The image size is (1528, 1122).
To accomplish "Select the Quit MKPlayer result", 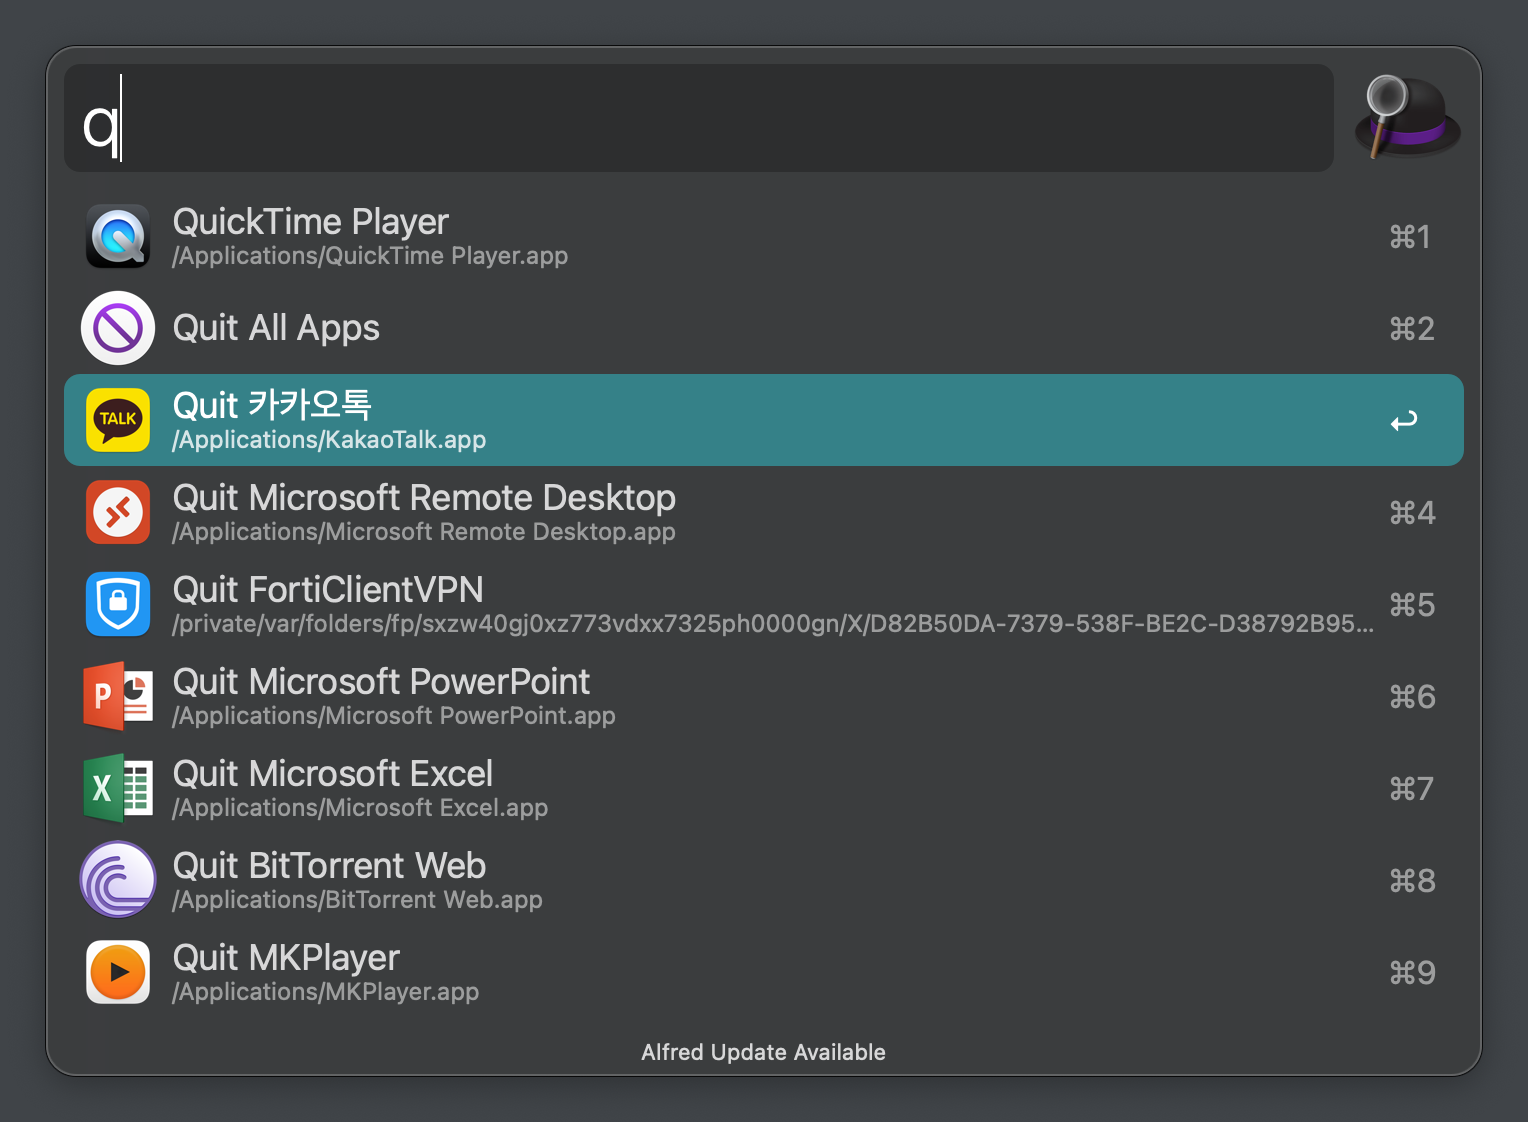I will point(764,972).
